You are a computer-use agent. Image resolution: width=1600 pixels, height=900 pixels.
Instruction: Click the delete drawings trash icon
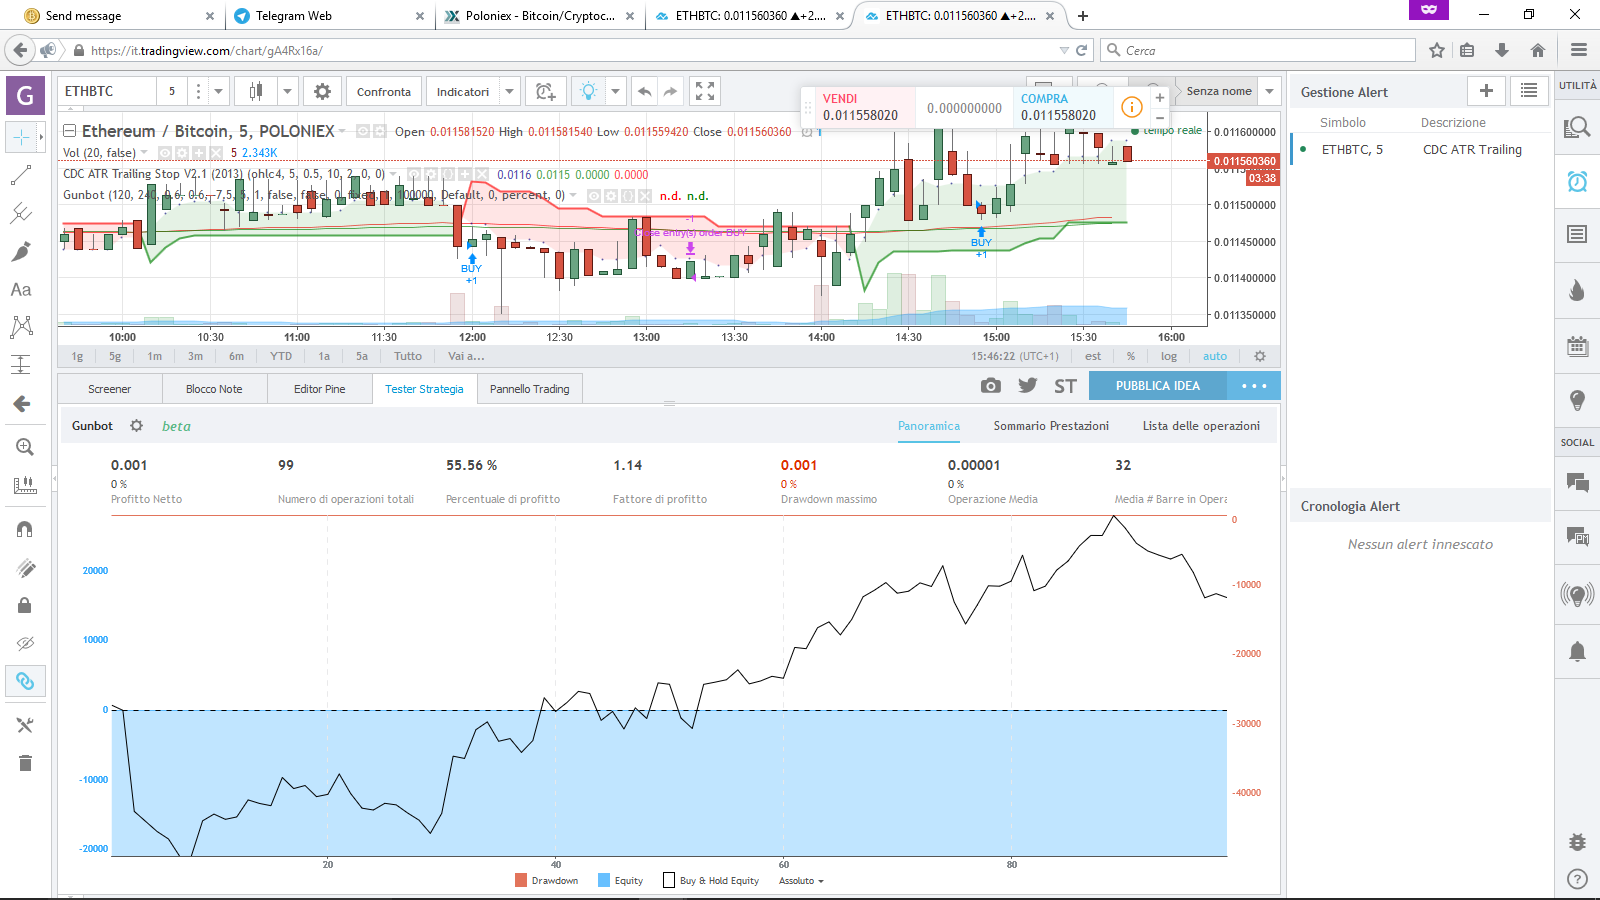[x=25, y=763]
